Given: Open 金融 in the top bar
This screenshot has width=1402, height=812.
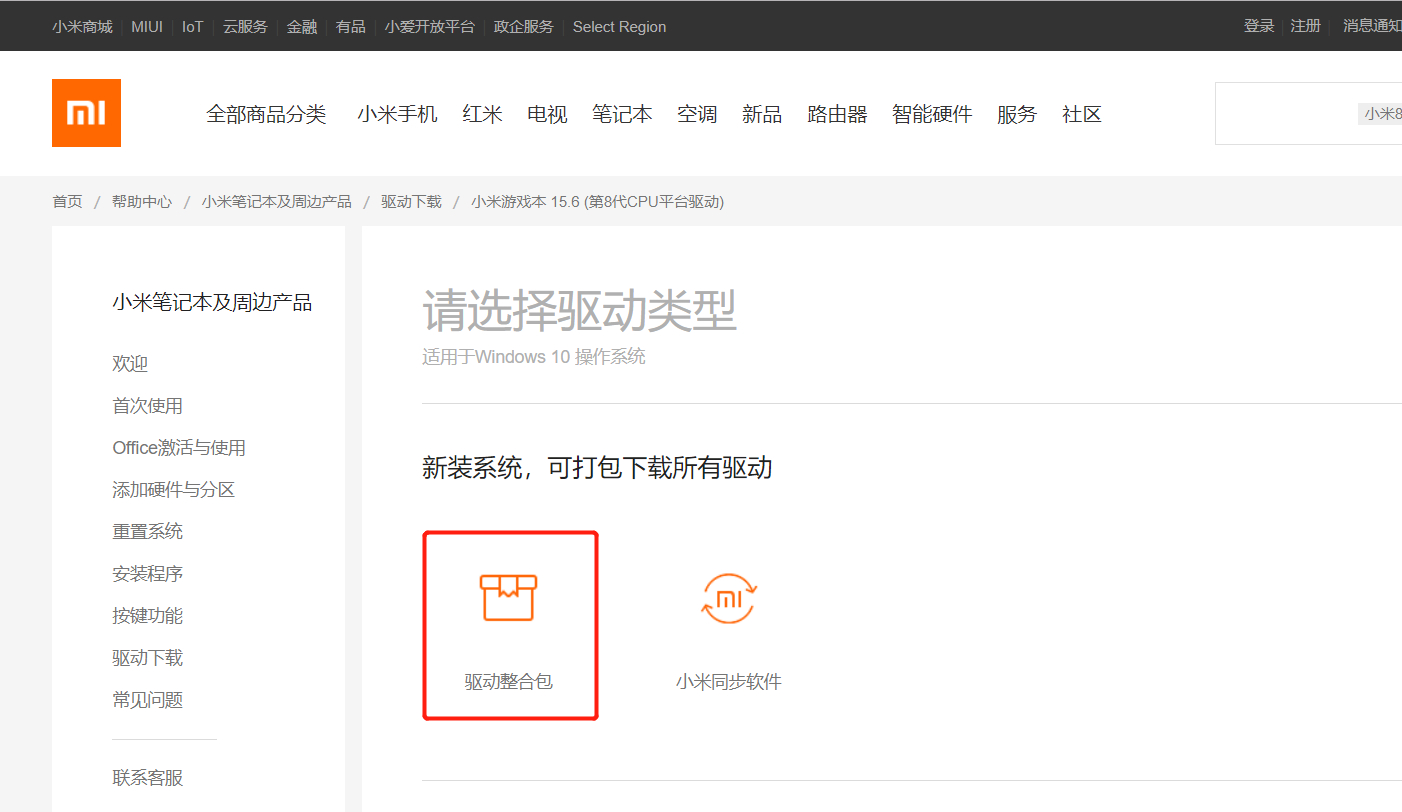Looking at the screenshot, I should 302,27.
